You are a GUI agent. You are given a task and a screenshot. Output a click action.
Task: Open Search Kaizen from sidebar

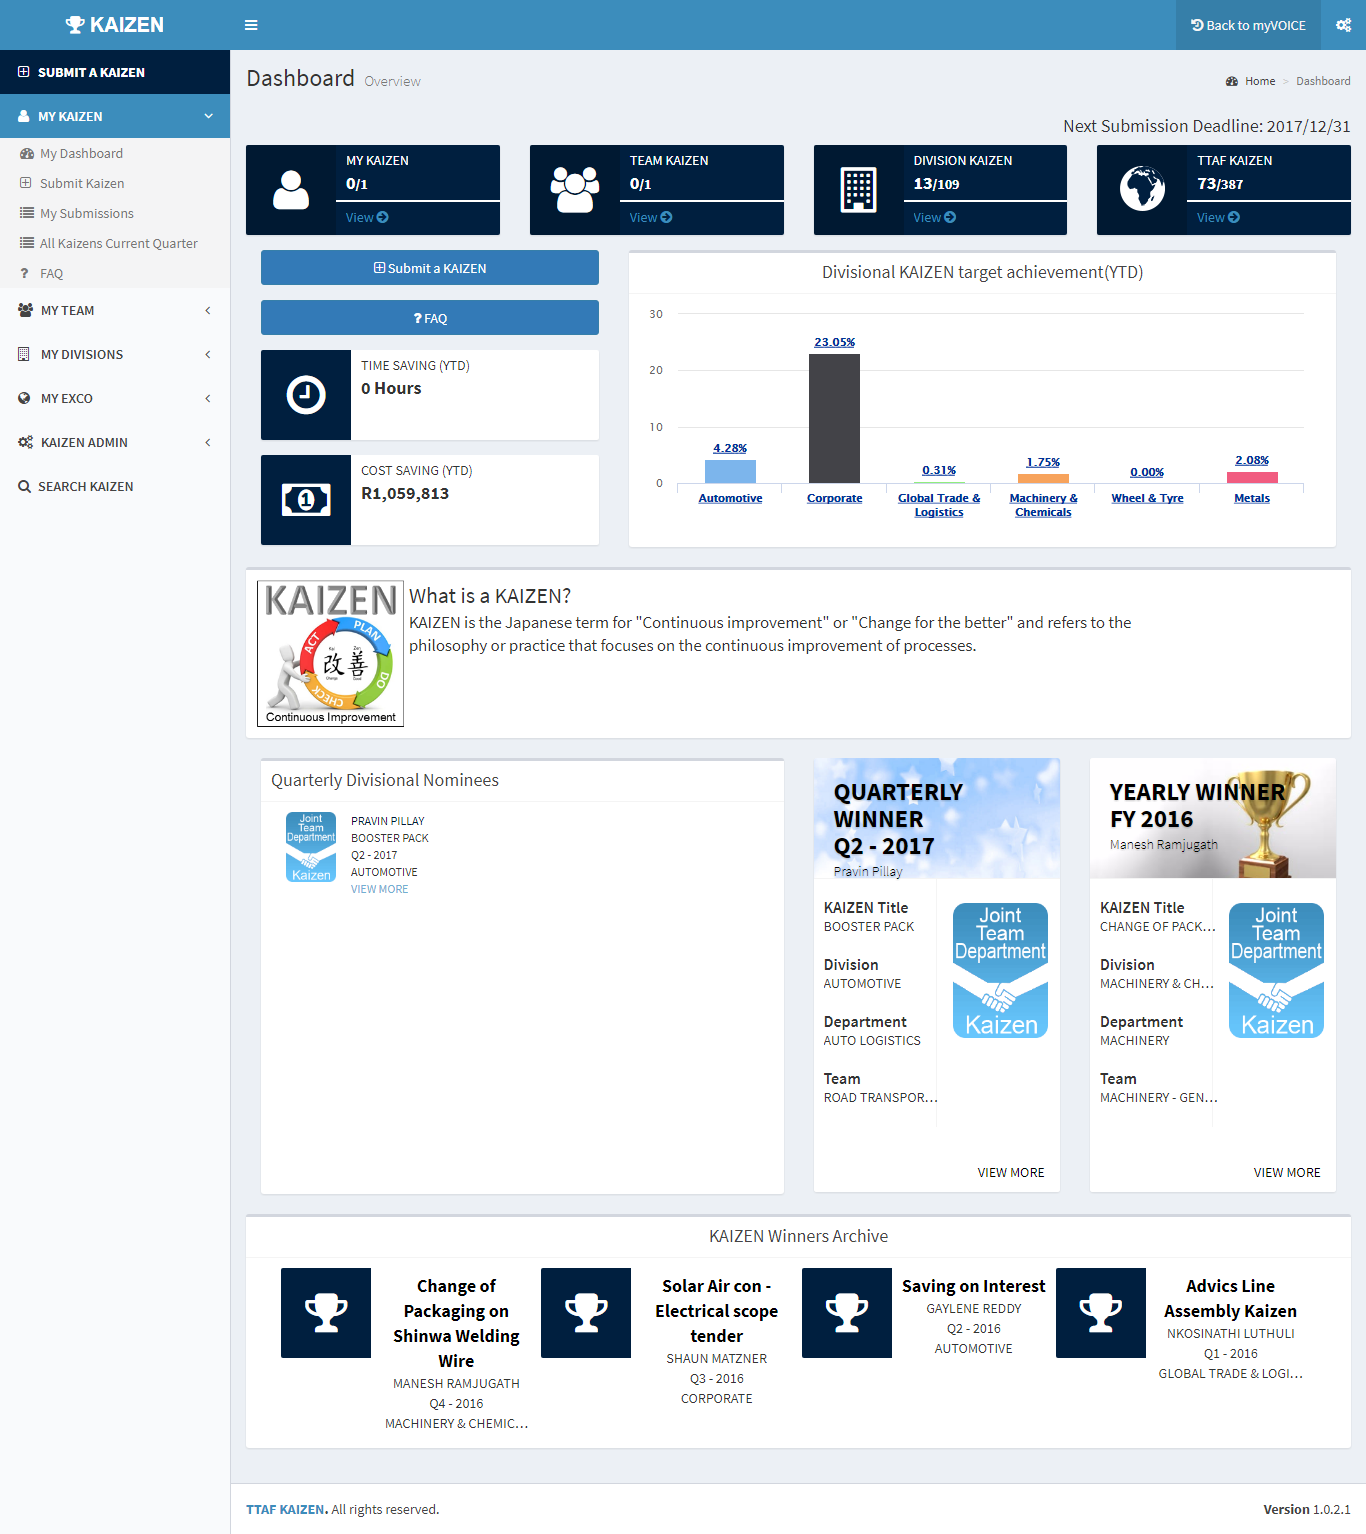point(85,487)
